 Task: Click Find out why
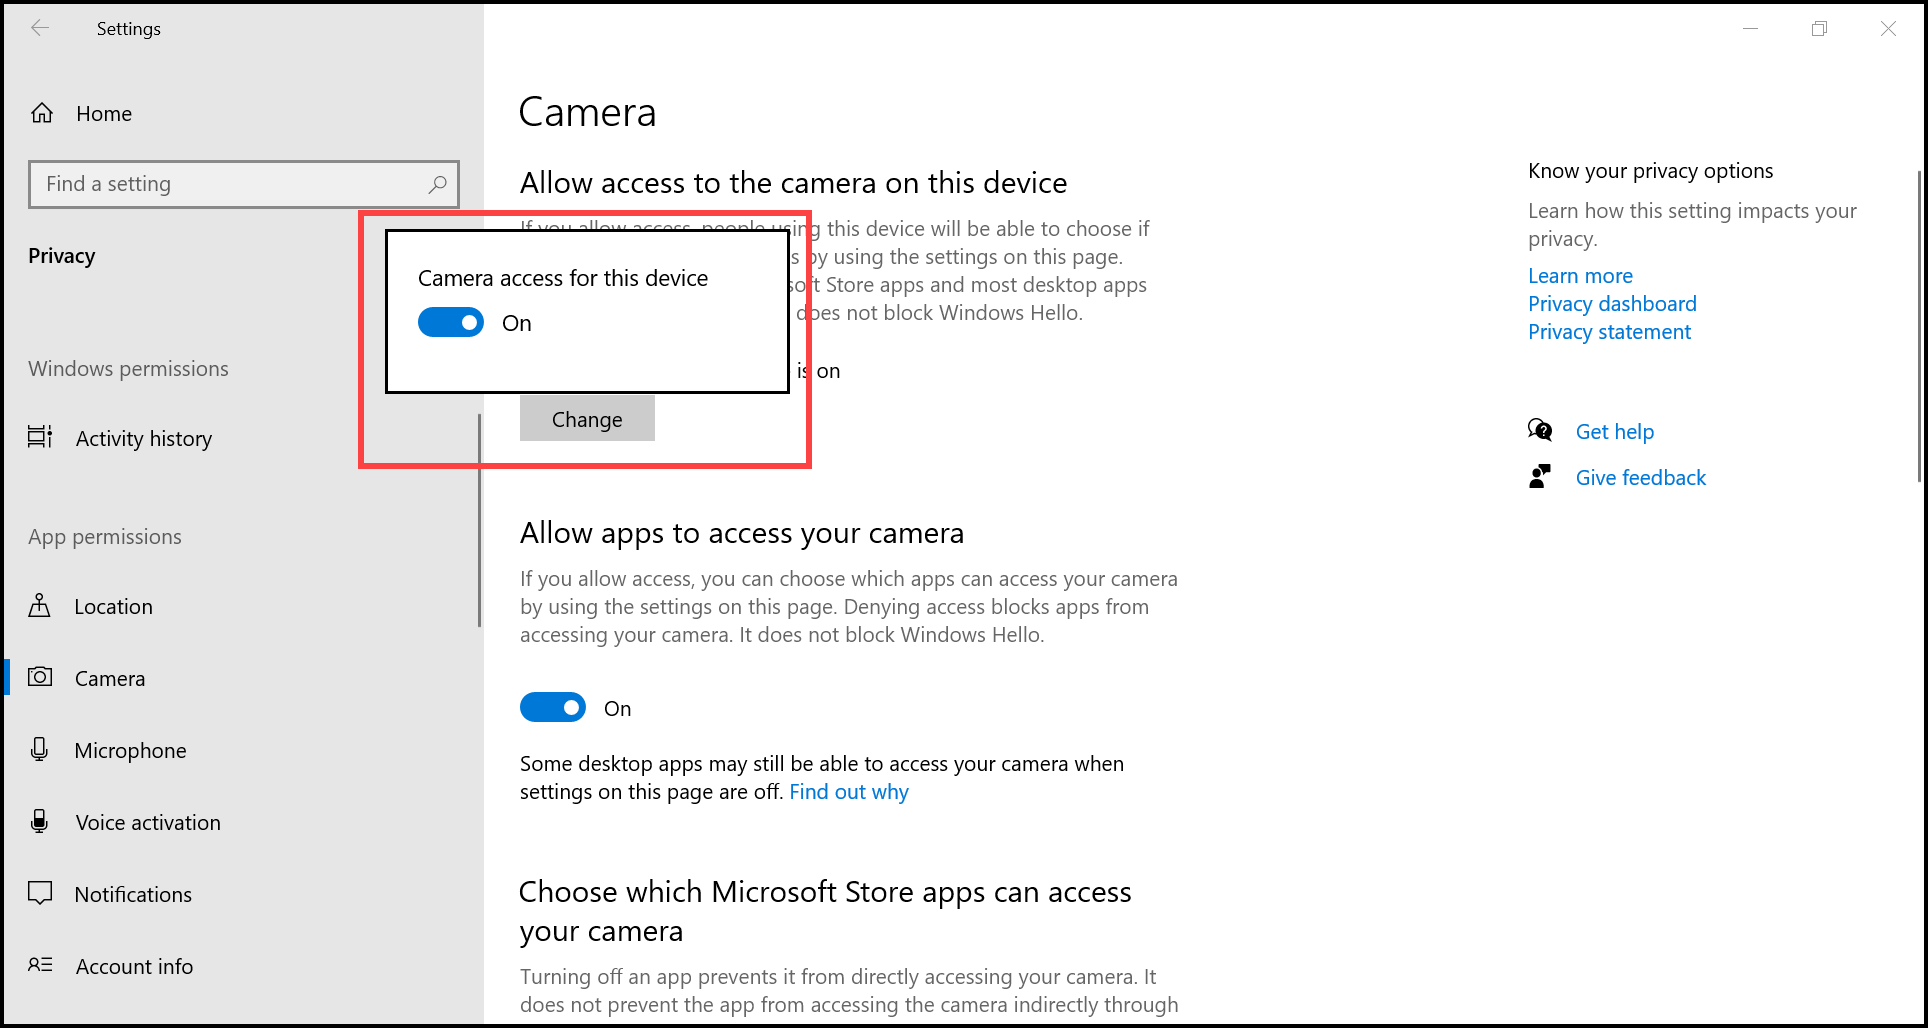click(849, 791)
